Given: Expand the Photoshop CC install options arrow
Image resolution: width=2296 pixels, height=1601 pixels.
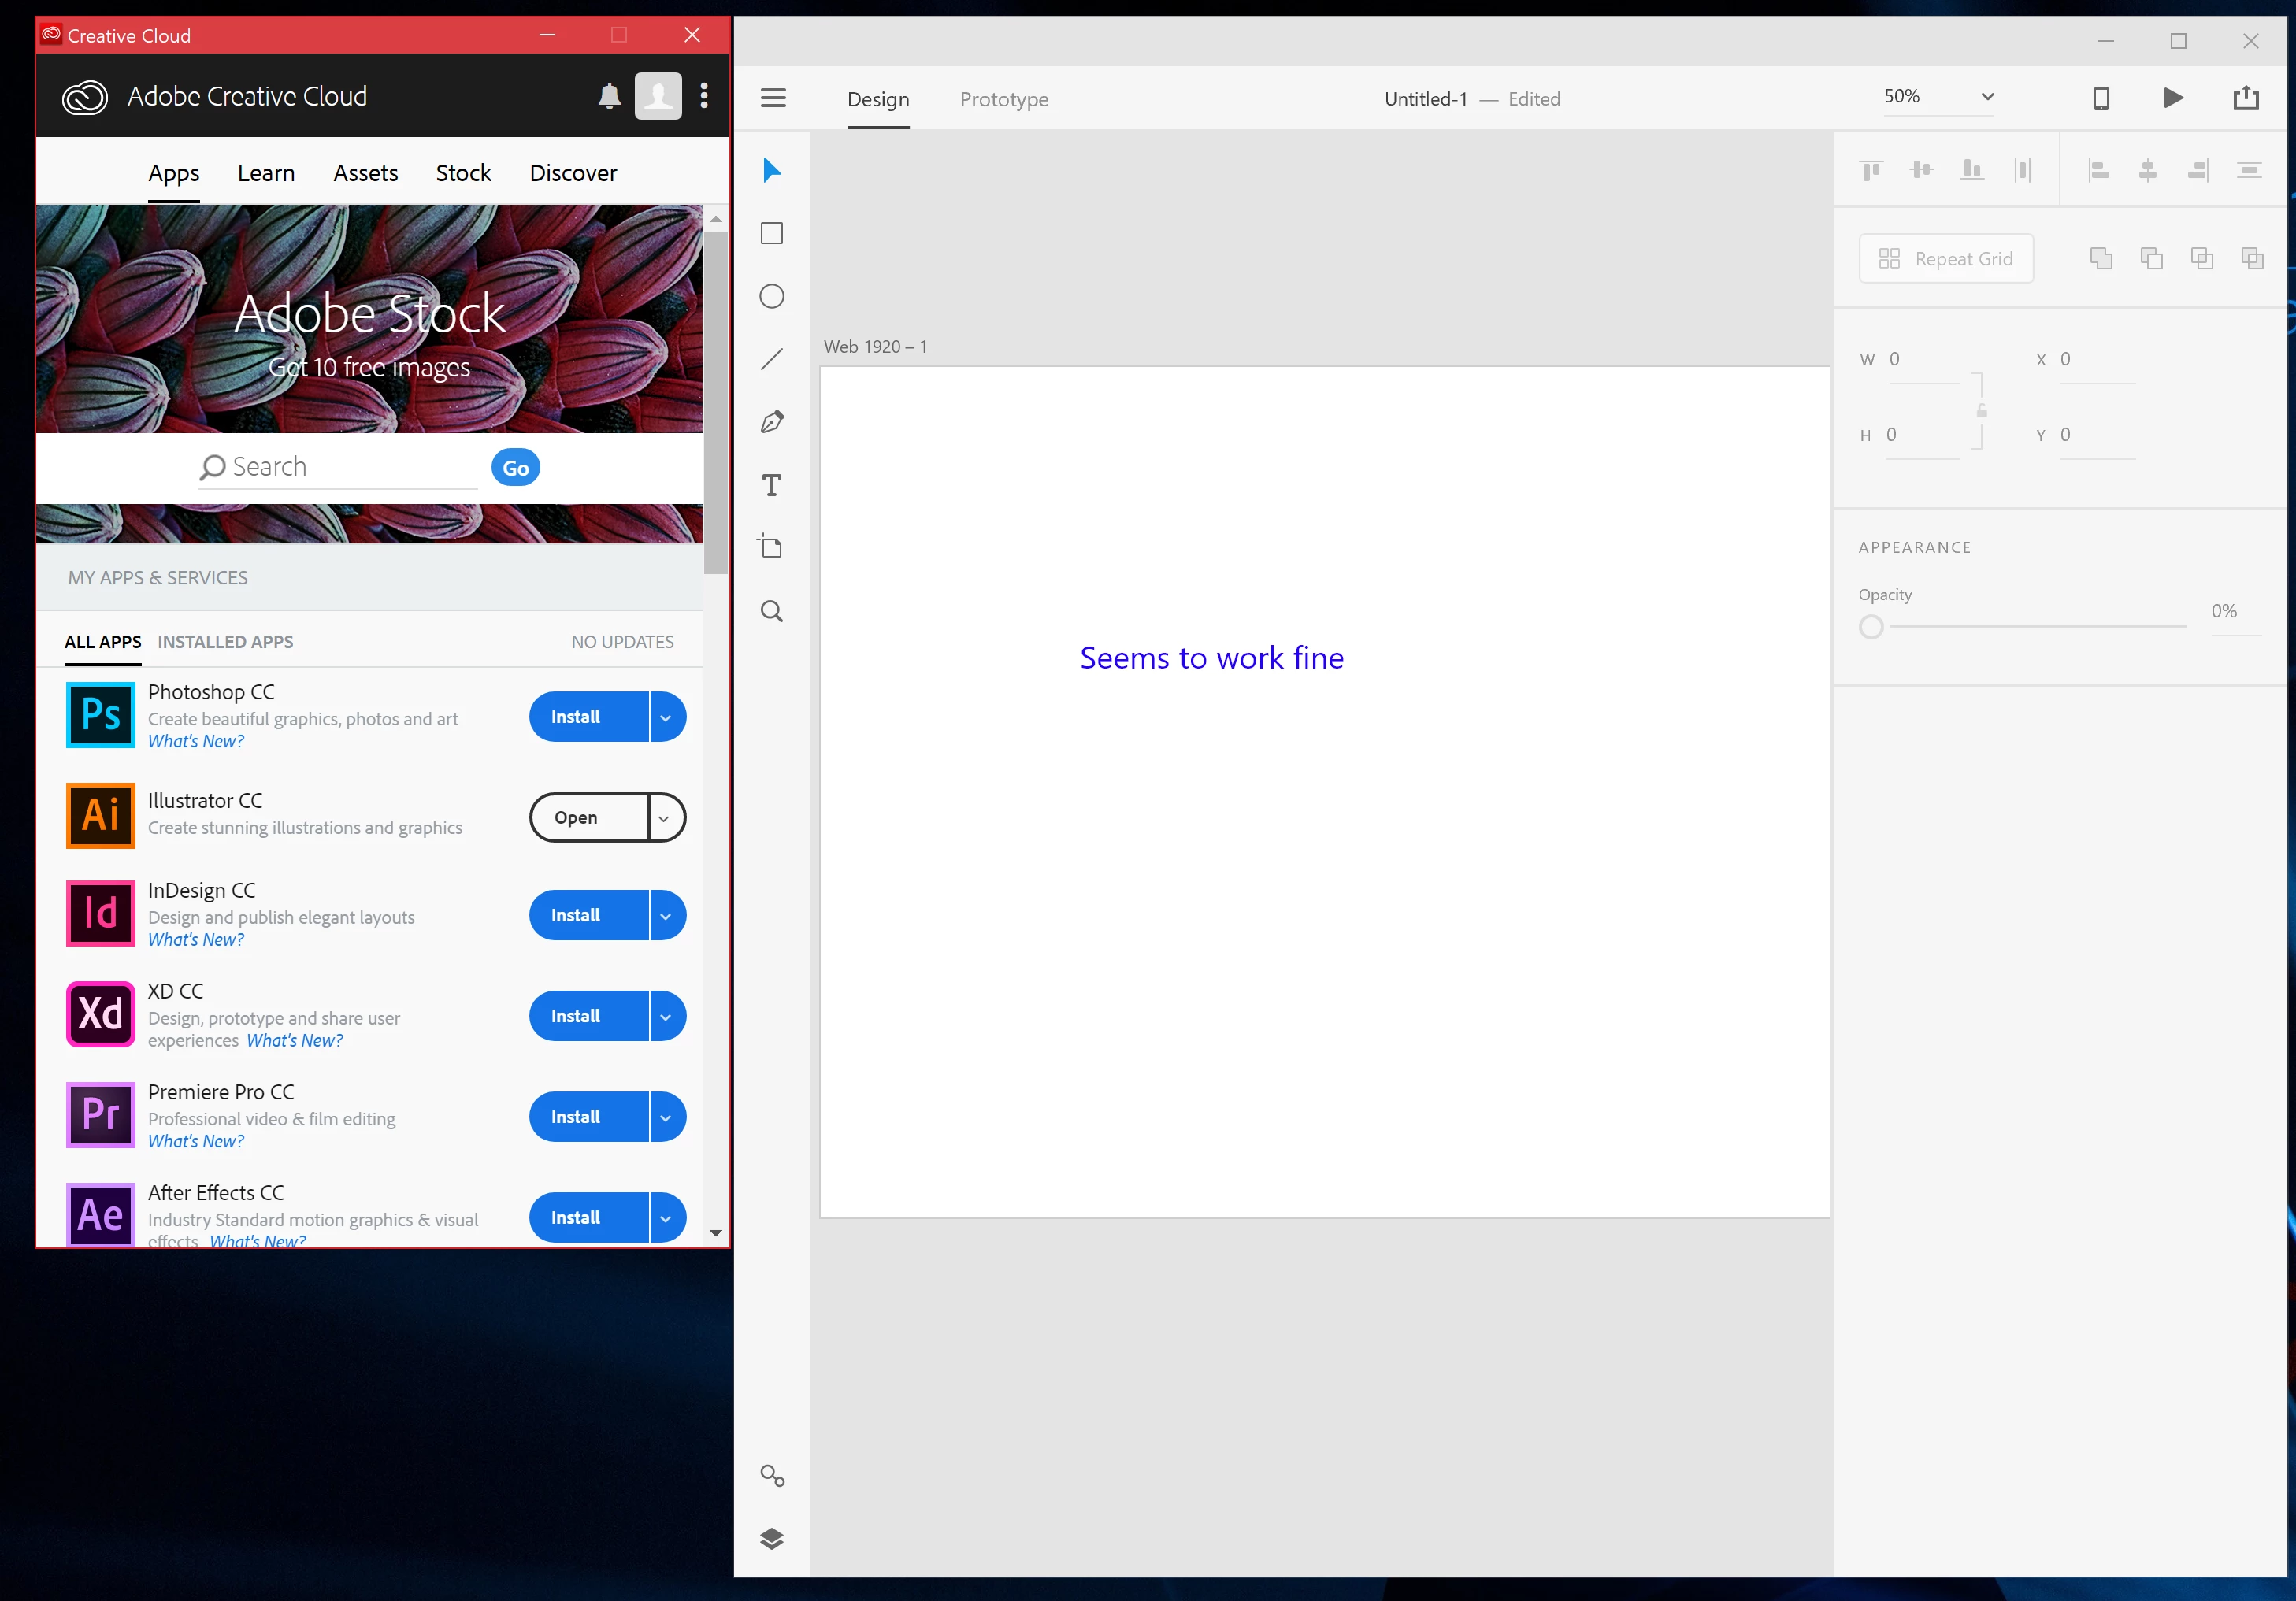Looking at the screenshot, I should tap(666, 717).
